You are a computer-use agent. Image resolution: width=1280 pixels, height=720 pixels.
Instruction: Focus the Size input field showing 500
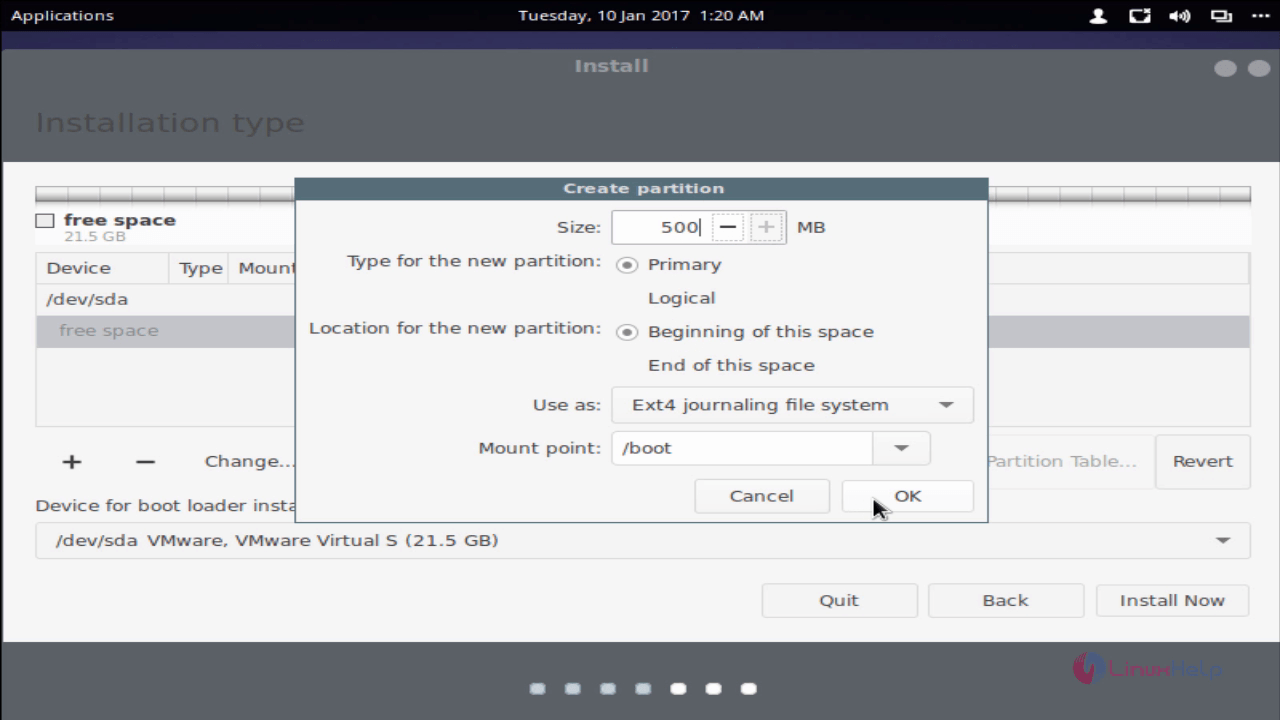point(660,227)
